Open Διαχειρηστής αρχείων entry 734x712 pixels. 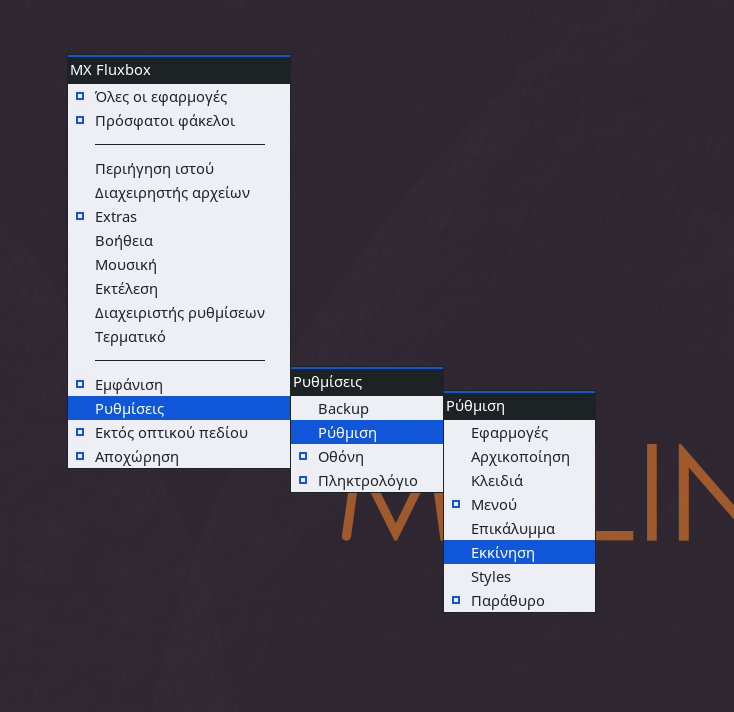[x=179, y=193]
